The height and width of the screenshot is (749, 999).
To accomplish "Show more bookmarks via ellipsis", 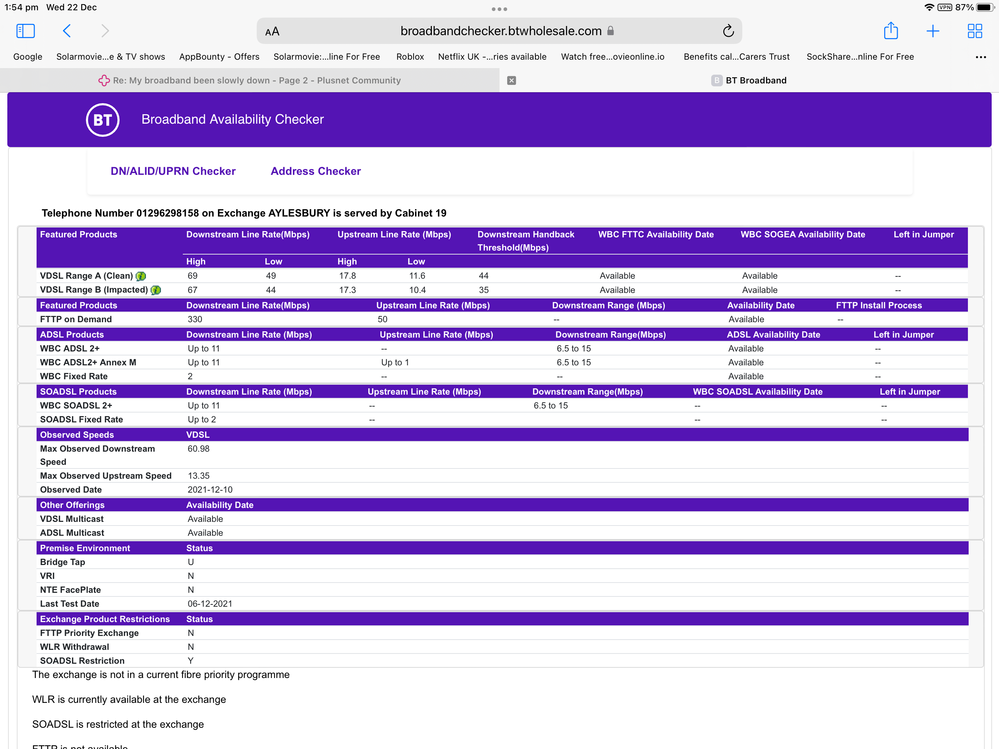I will [x=980, y=57].
